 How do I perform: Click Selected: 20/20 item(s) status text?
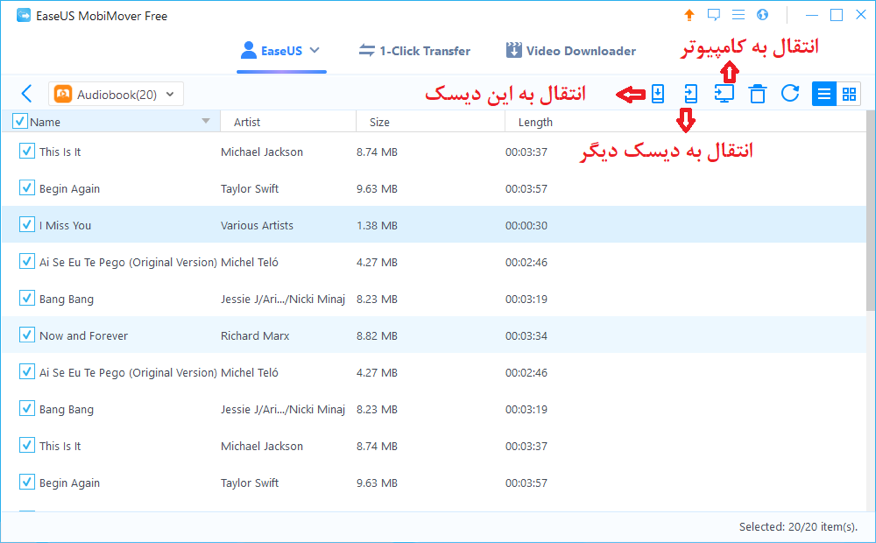(x=798, y=527)
